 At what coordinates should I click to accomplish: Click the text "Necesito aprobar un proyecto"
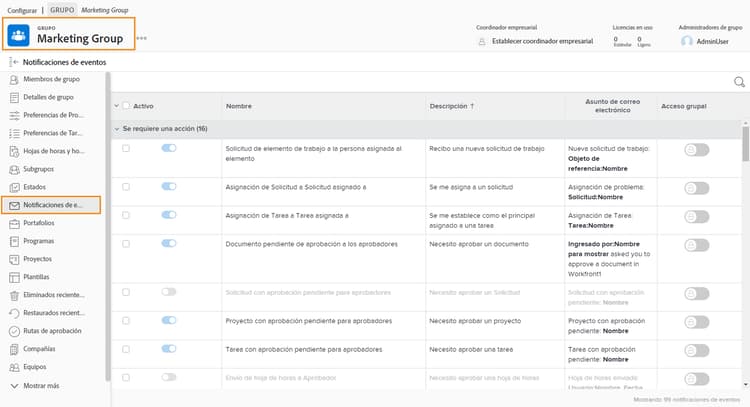click(x=475, y=321)
